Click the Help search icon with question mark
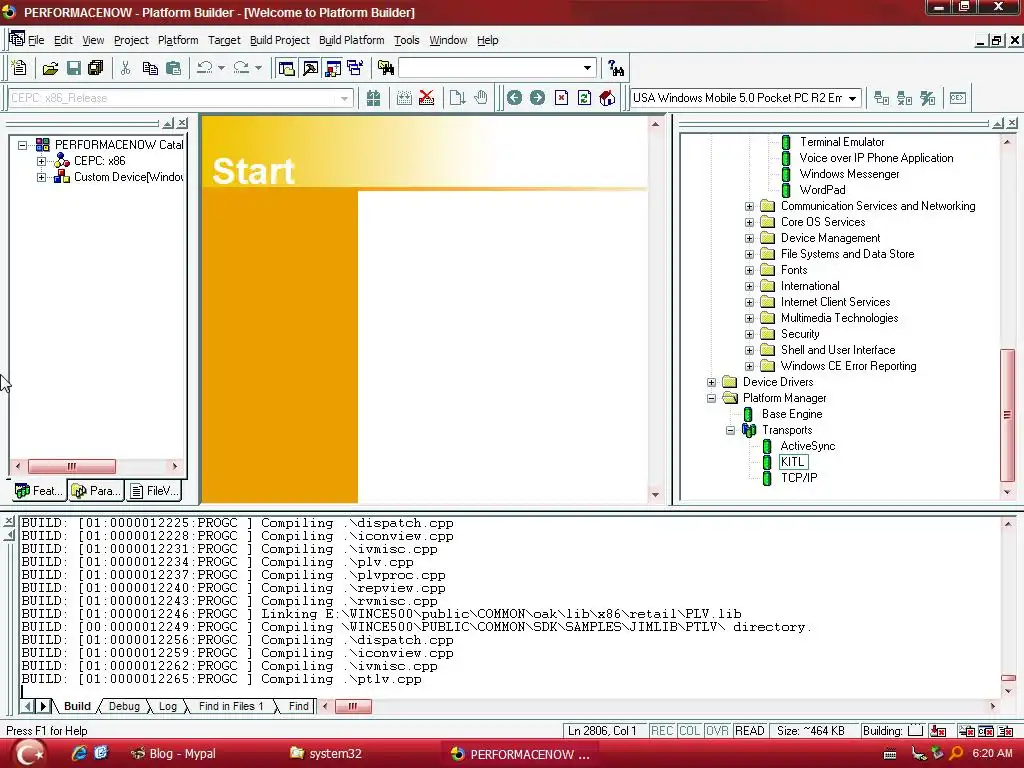The width and height of the screenshot is (1024, 768). point(616,68)
